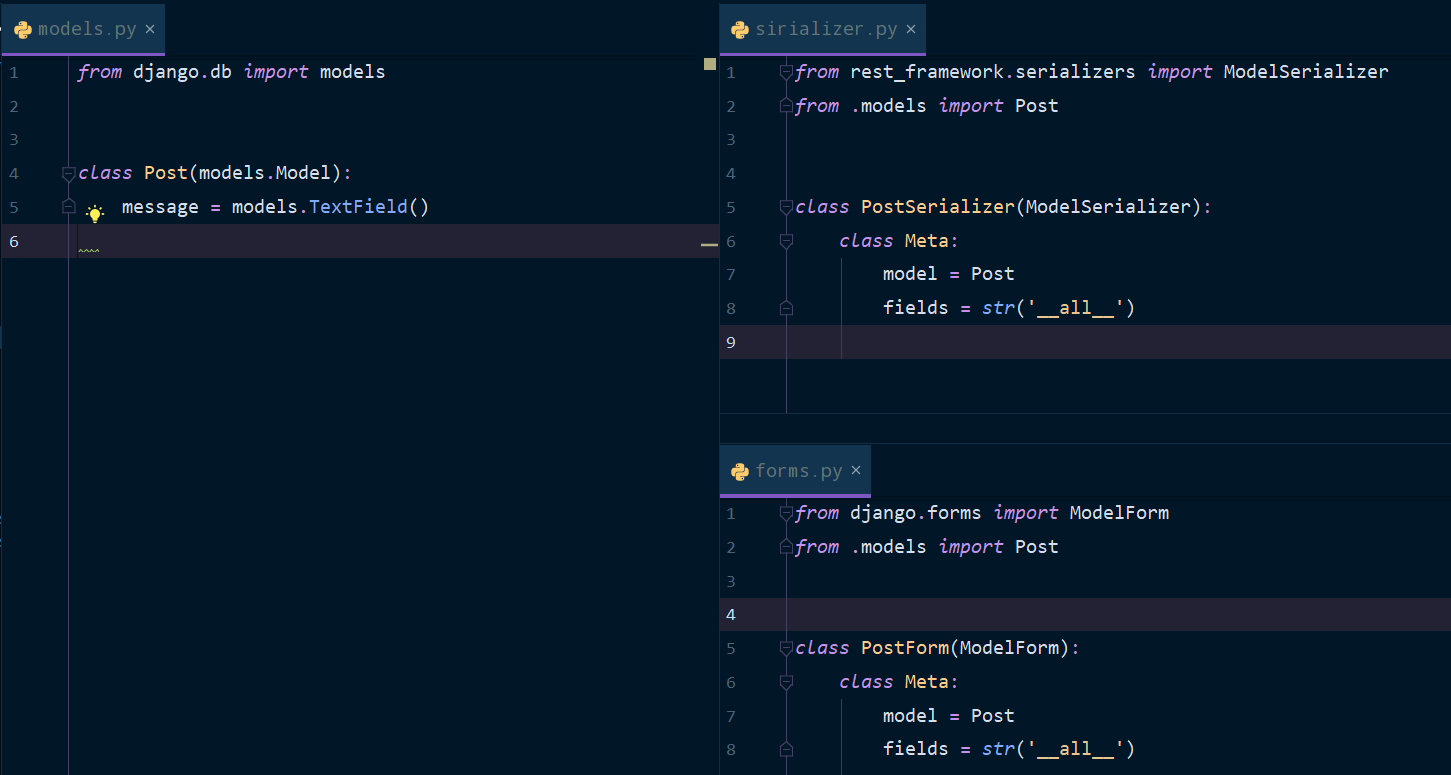Click the warning stripe mark in models.py scrollbar
The width and height of the screenshot is (1451, 775).
coord(710,244)
